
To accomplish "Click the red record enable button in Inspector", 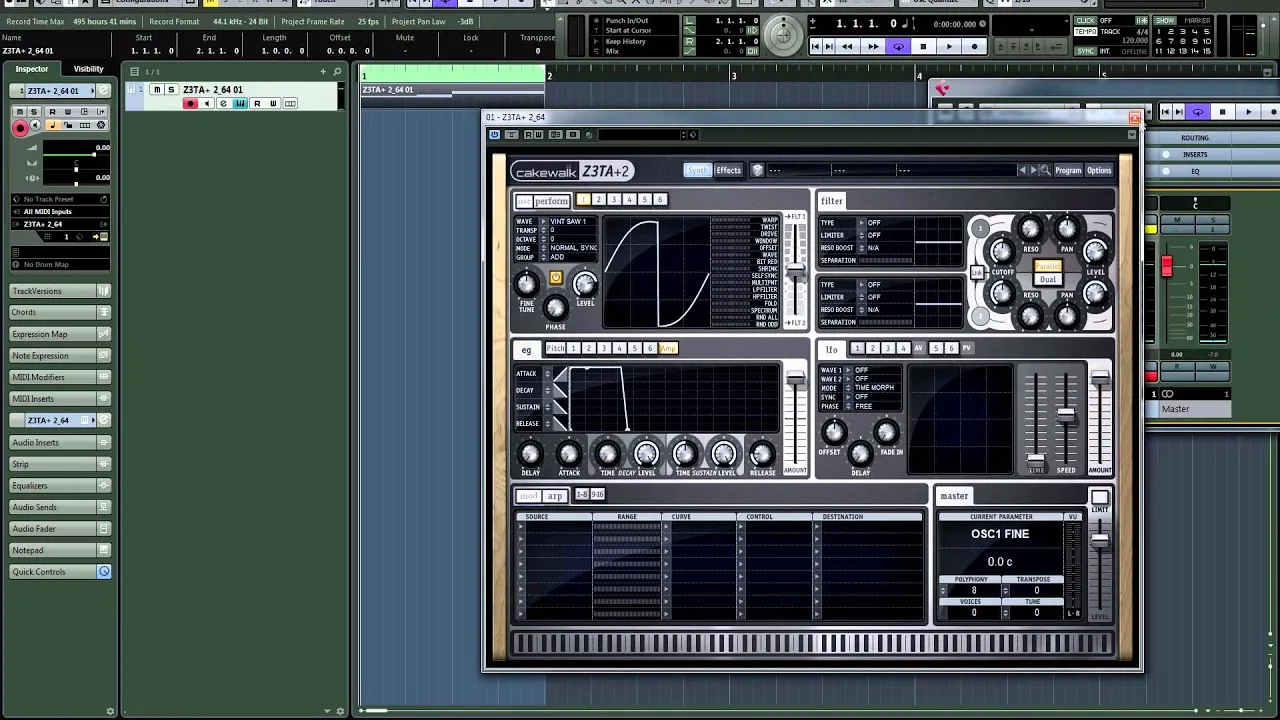I will click(19, 127).
